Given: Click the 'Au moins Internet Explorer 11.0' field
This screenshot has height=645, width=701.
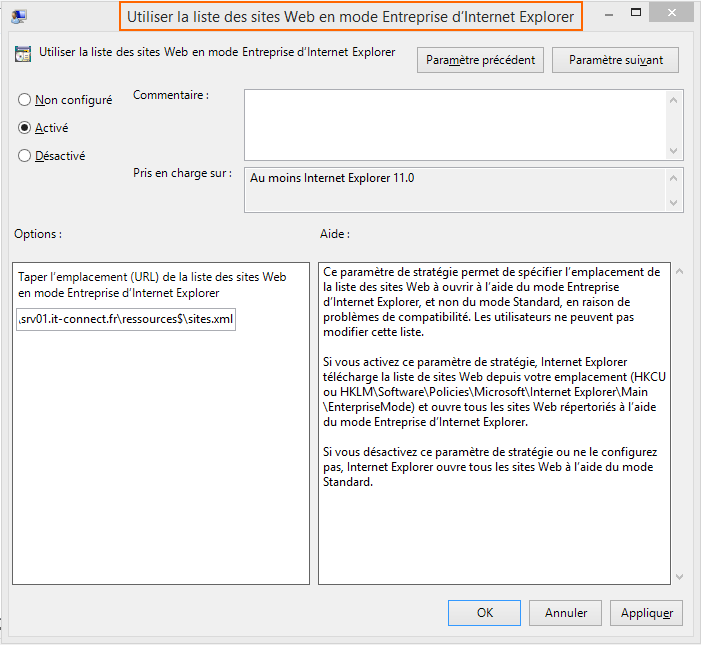Looking at the screenshot, I should click(x=455, y=189).
